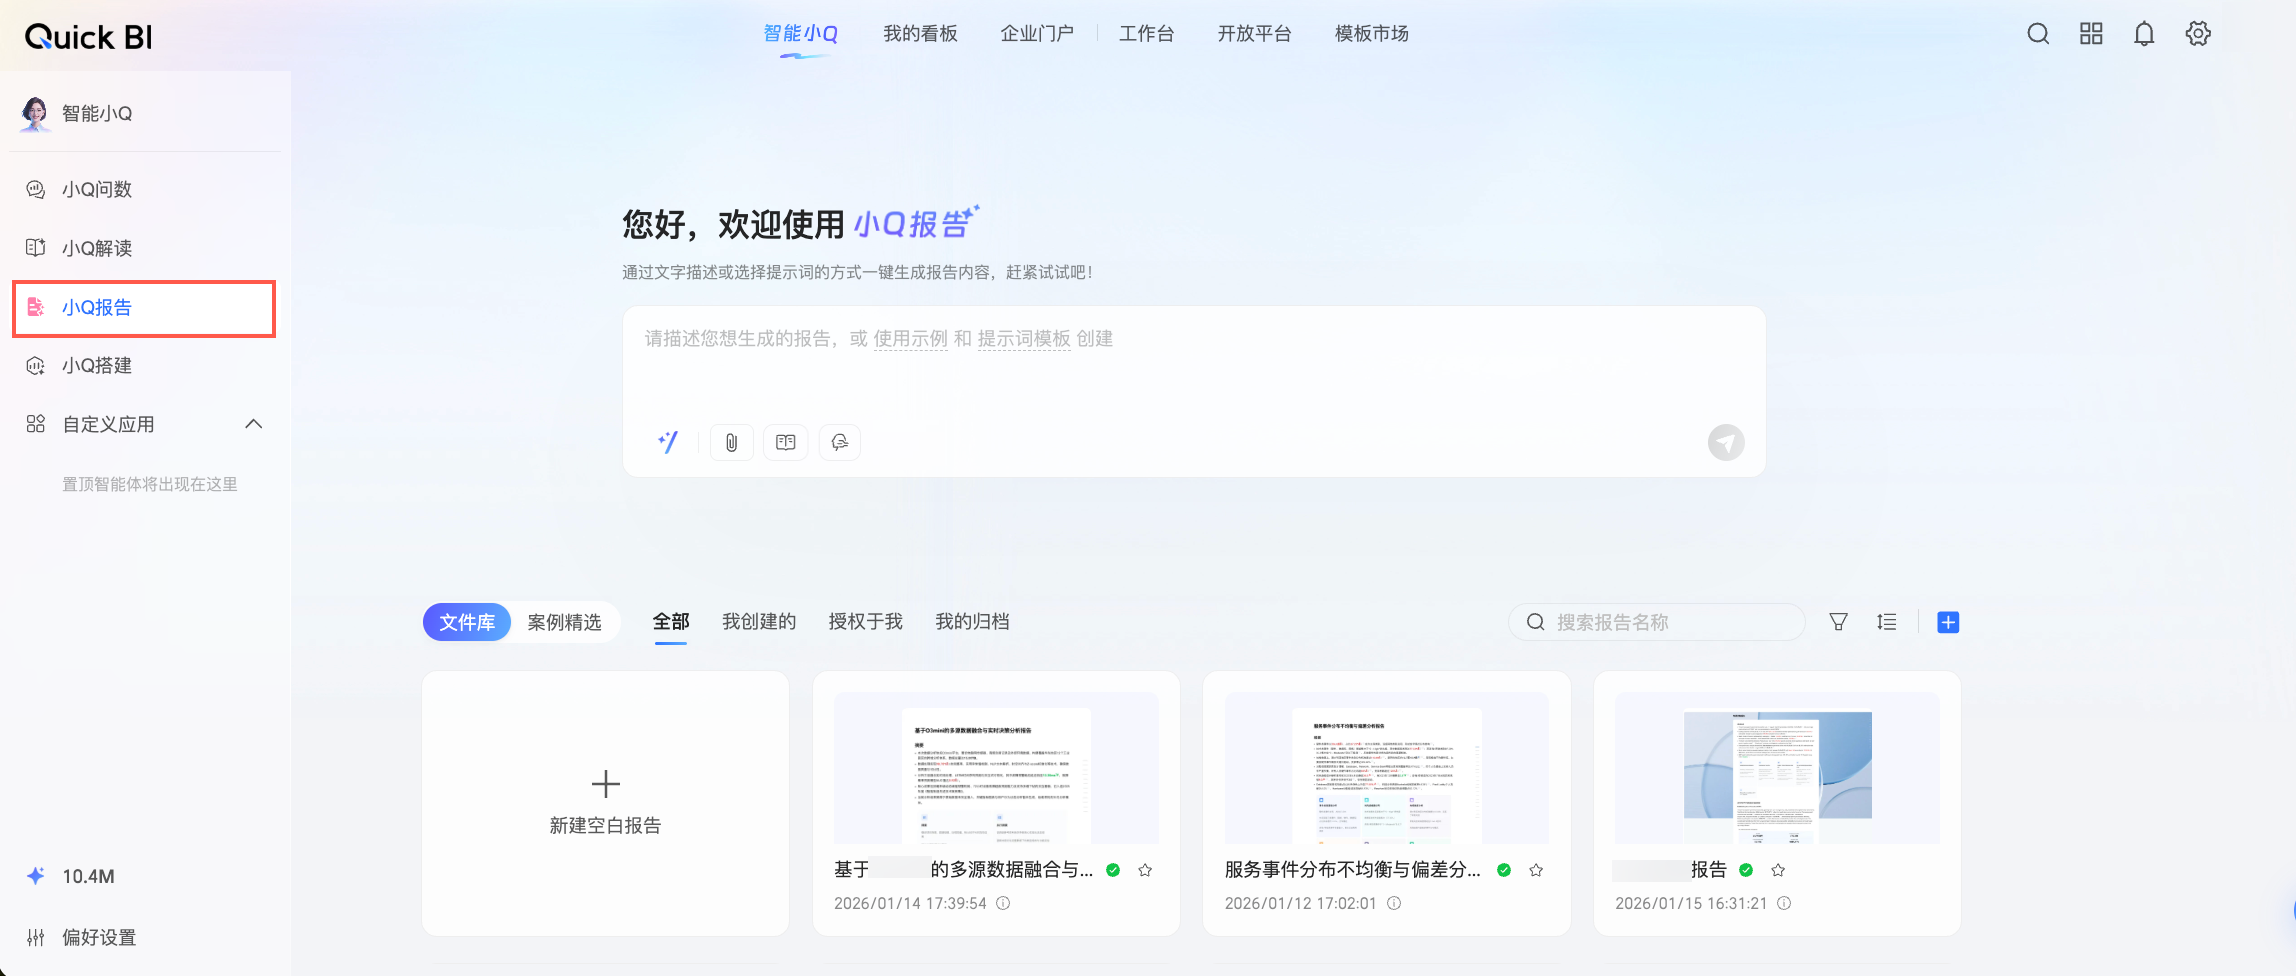Open the thumbnail of the 2026/01/15 report
The width and height of the screenshot is (2296, 976).
(x=1777, y=768)
